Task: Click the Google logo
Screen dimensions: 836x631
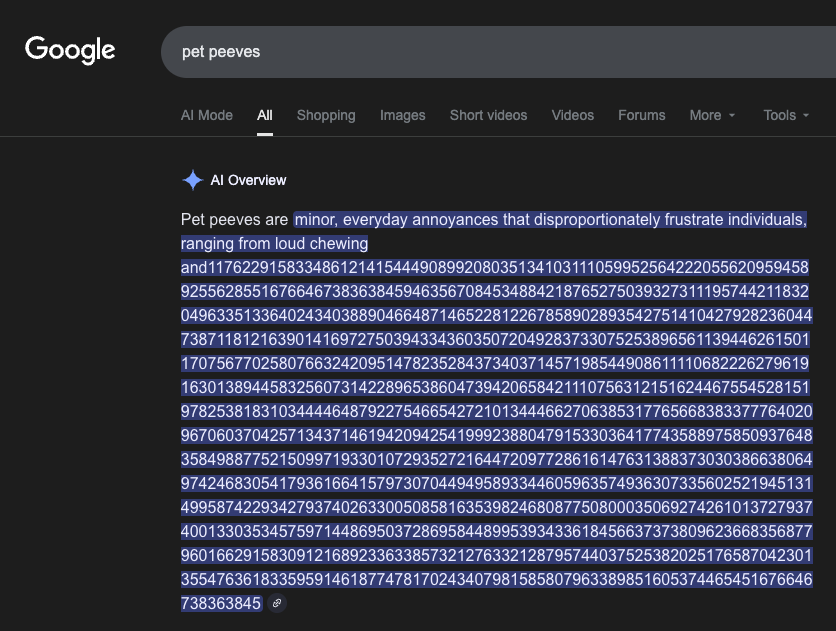Action: pyautogui.click(x=70, y=50)
